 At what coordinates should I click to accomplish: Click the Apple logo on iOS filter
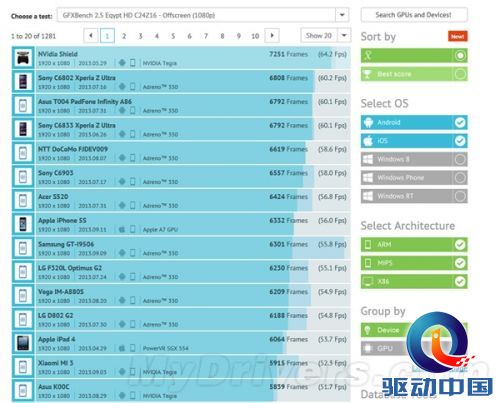368,141
